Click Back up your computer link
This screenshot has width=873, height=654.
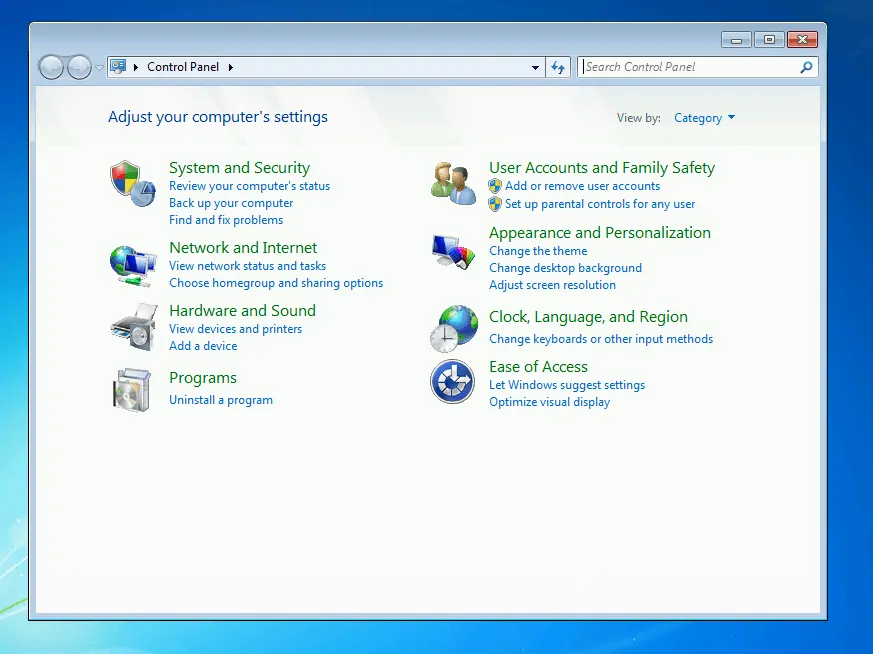[231, 203]
